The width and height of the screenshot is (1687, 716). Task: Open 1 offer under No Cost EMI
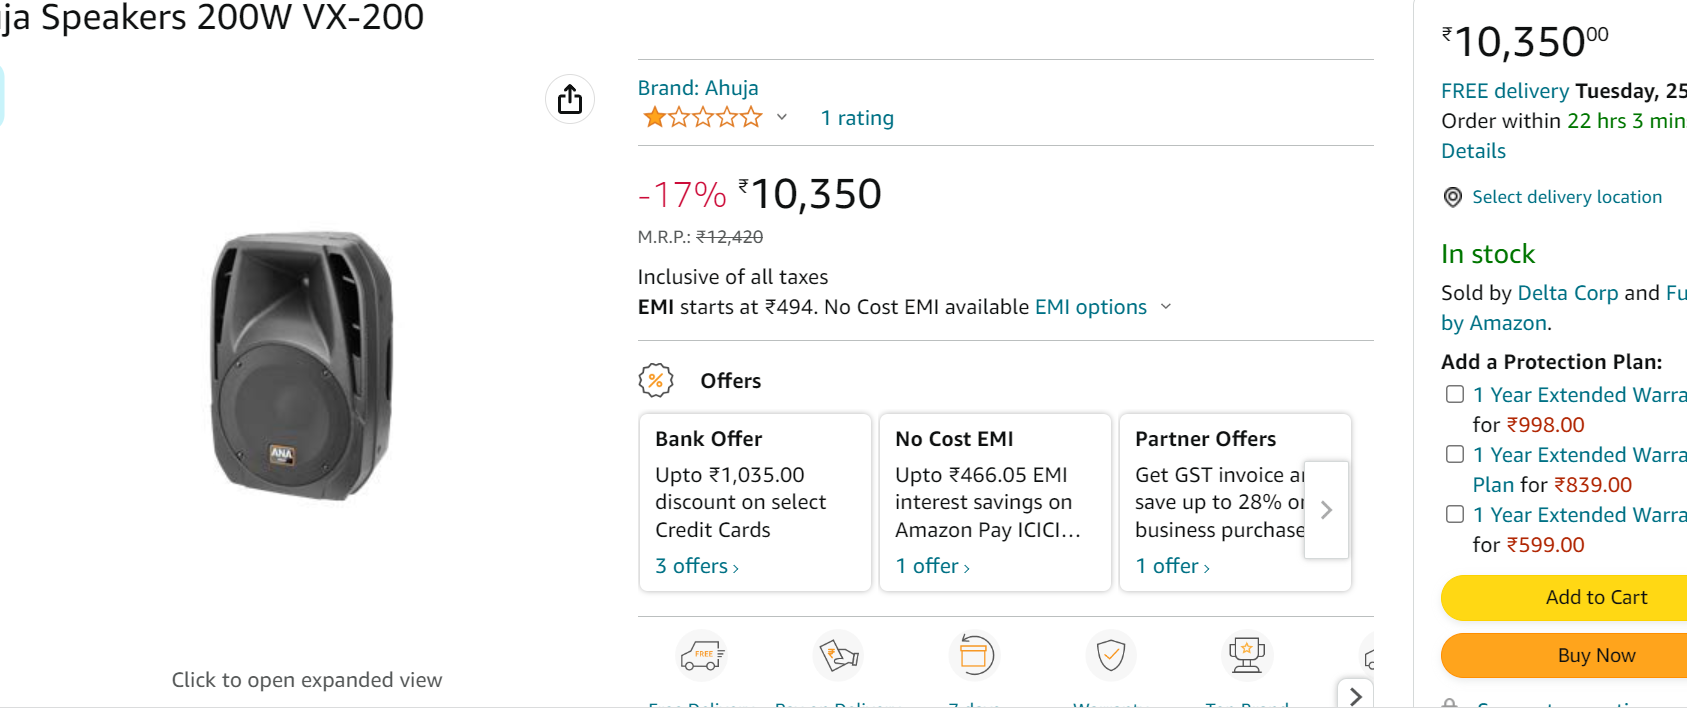932,566
